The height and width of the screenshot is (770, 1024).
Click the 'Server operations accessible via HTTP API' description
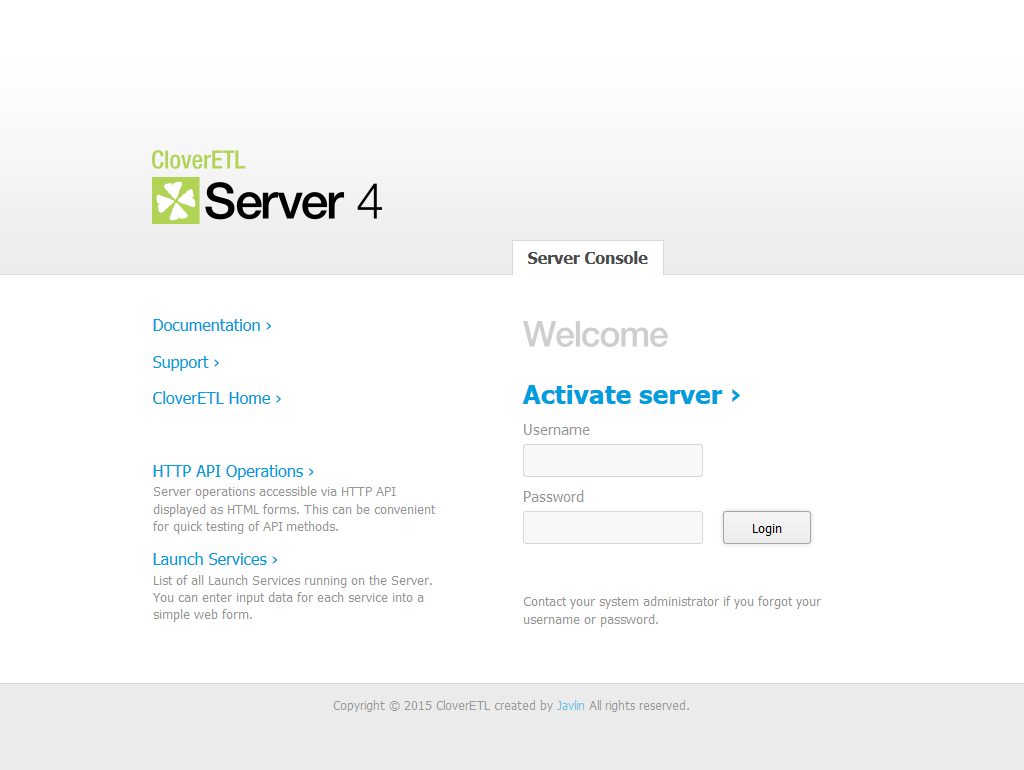tap(294, 509)
